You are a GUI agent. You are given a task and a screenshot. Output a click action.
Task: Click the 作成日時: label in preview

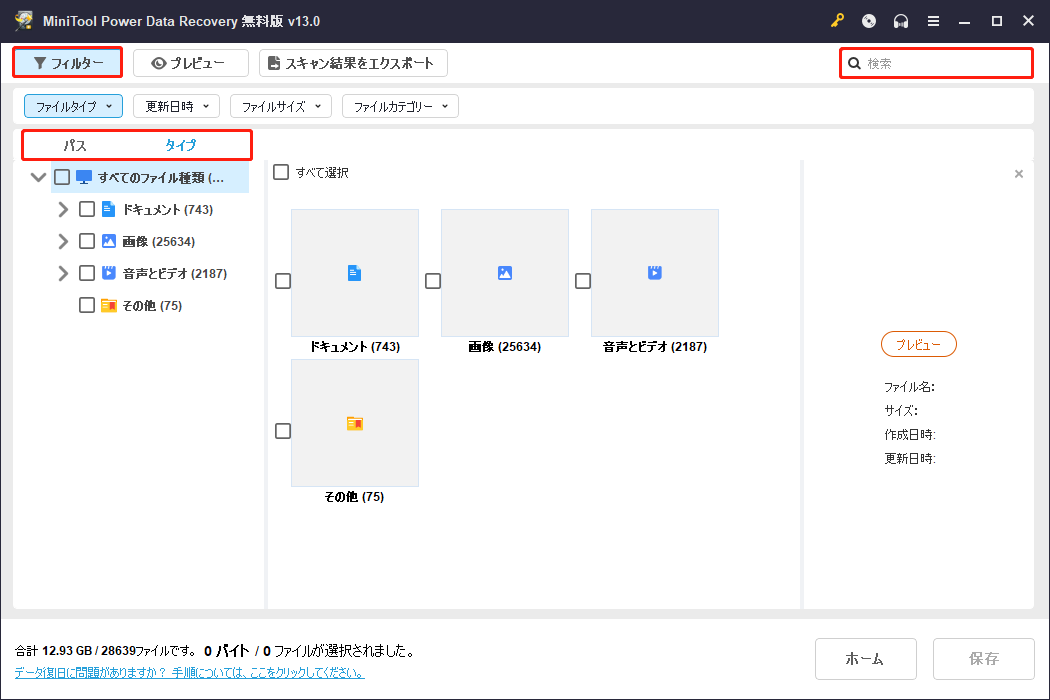(x=909, y=434)
